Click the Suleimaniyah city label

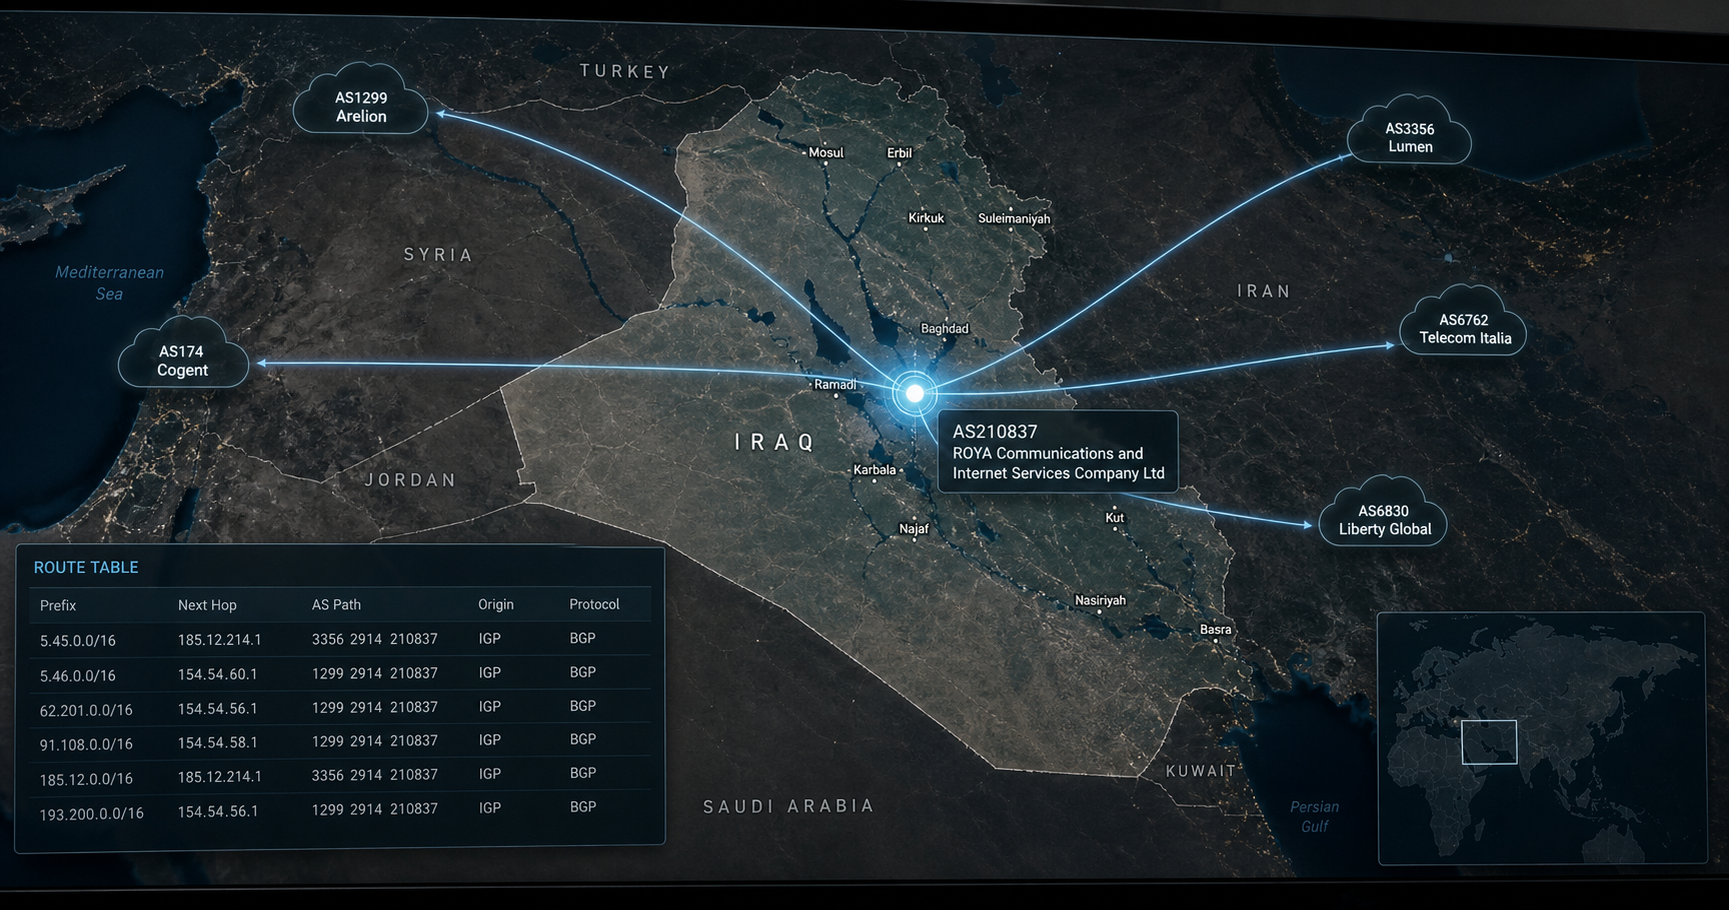click(x=1014, y=218)
